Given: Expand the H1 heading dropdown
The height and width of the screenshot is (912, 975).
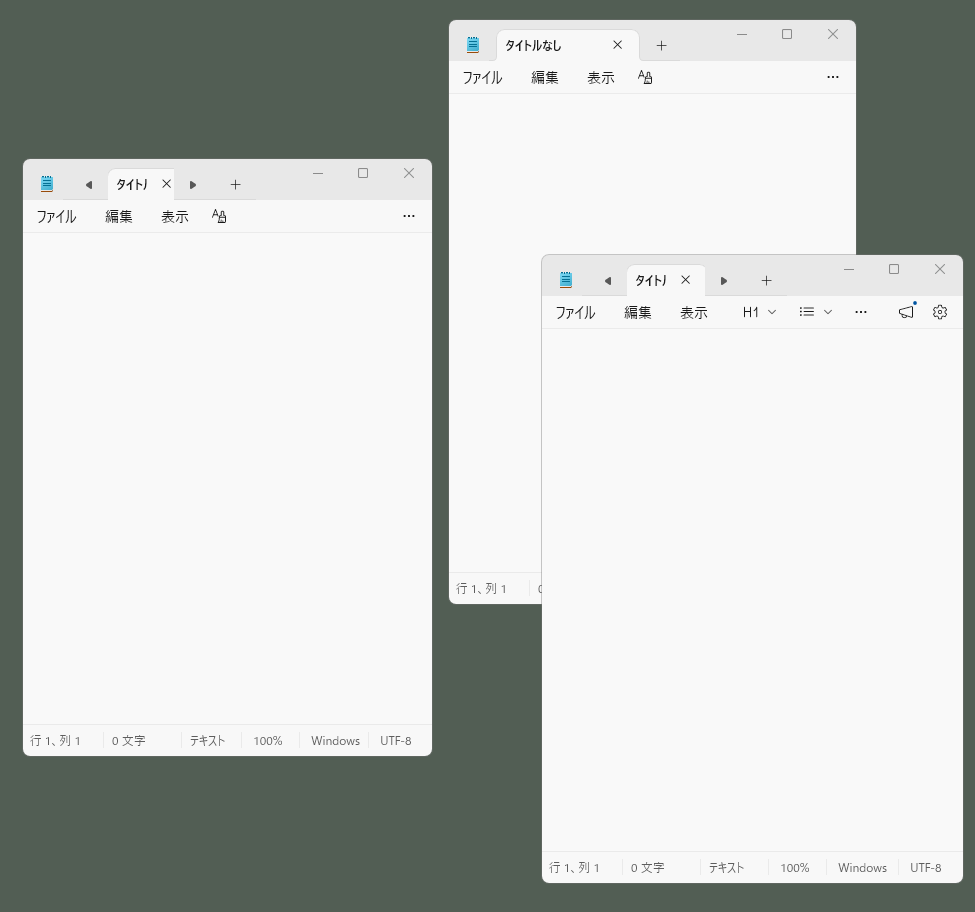Looking at the screenshot, I should [x=759, y=312].
